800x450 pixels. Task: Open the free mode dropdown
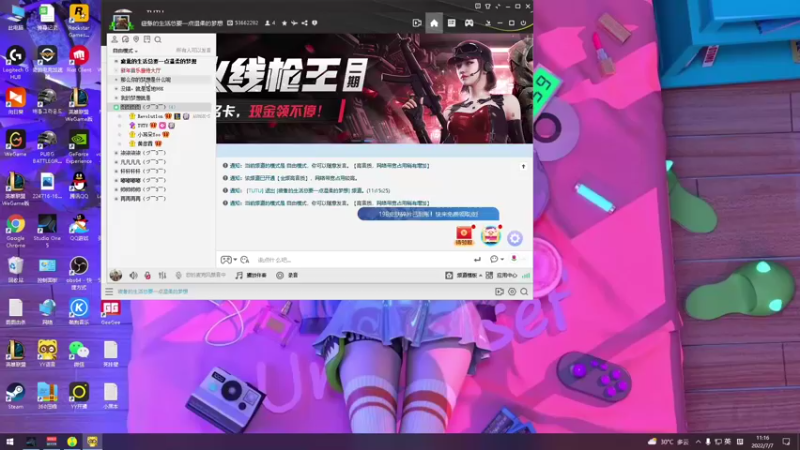(125, 51)
